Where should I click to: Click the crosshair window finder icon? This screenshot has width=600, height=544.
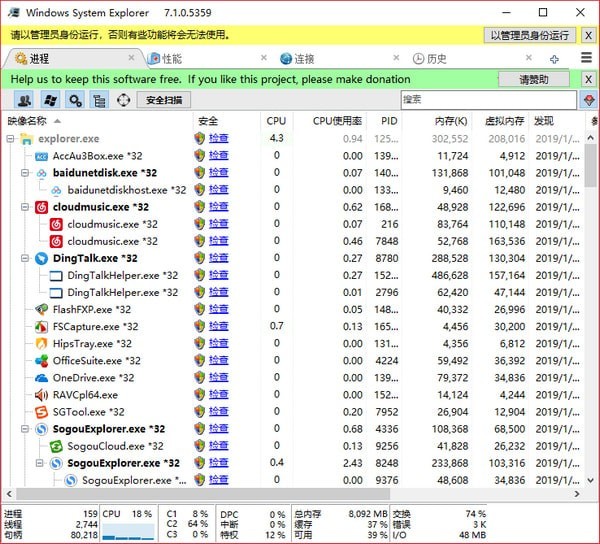tap(124, 100)
